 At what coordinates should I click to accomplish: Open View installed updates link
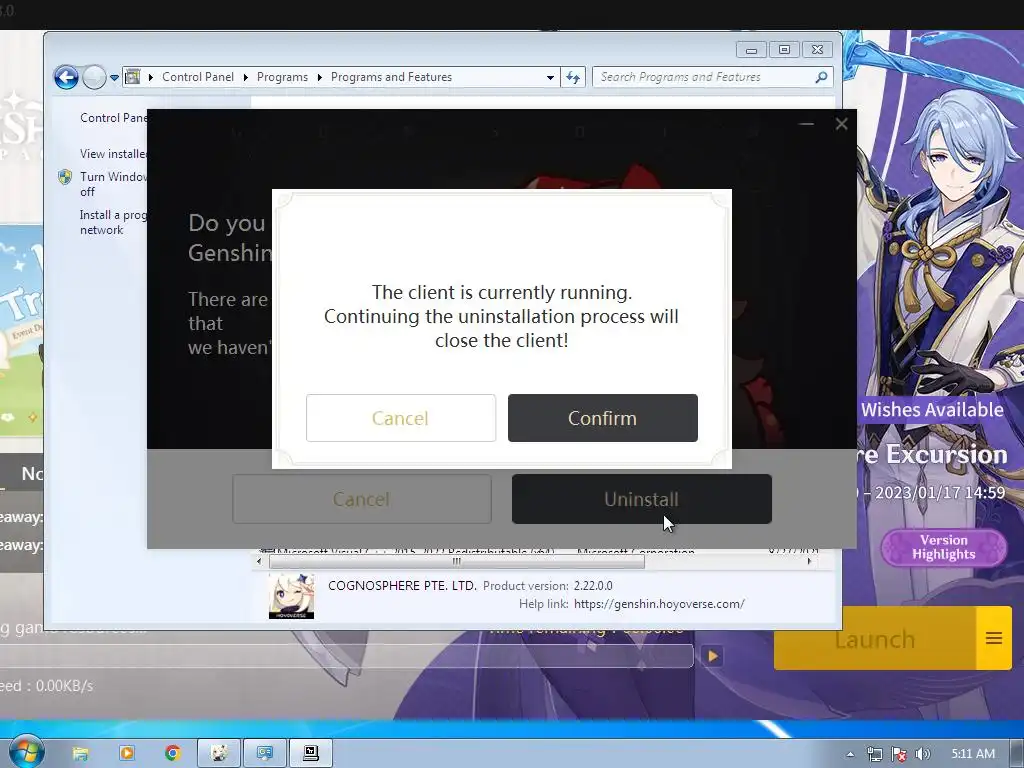click(x=114, y=153)
